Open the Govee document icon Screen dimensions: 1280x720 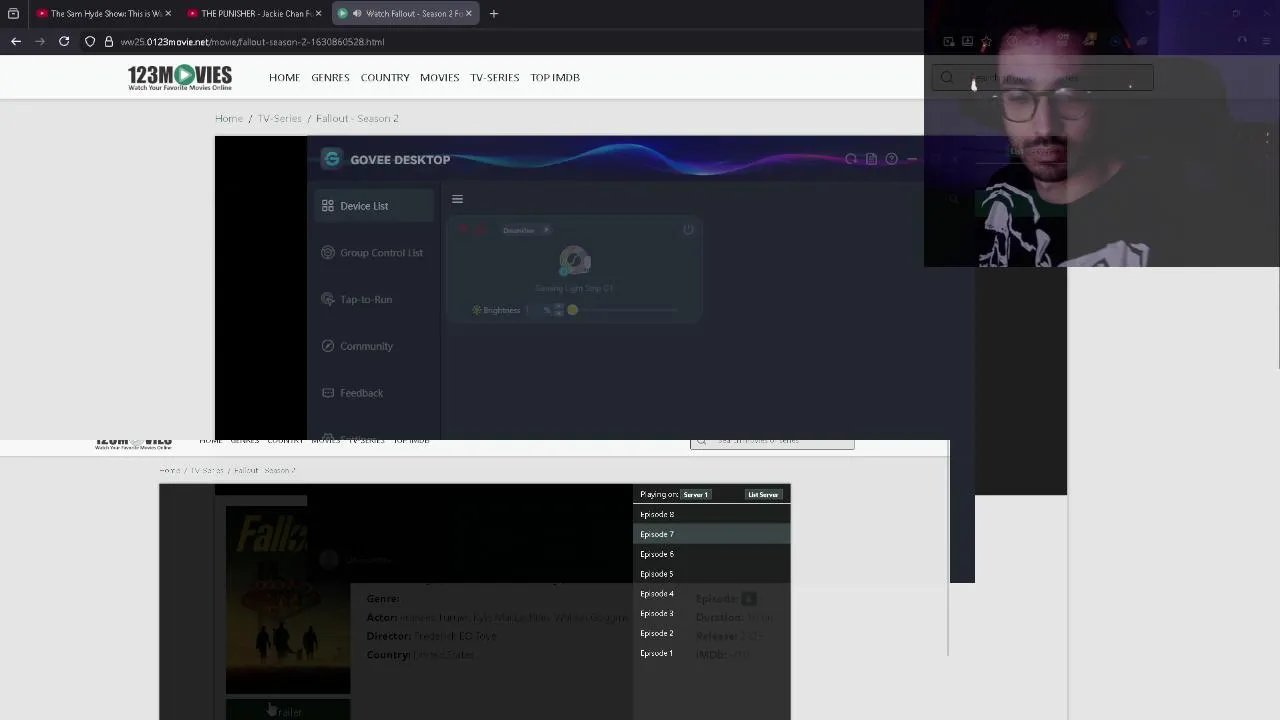(871, 159)
